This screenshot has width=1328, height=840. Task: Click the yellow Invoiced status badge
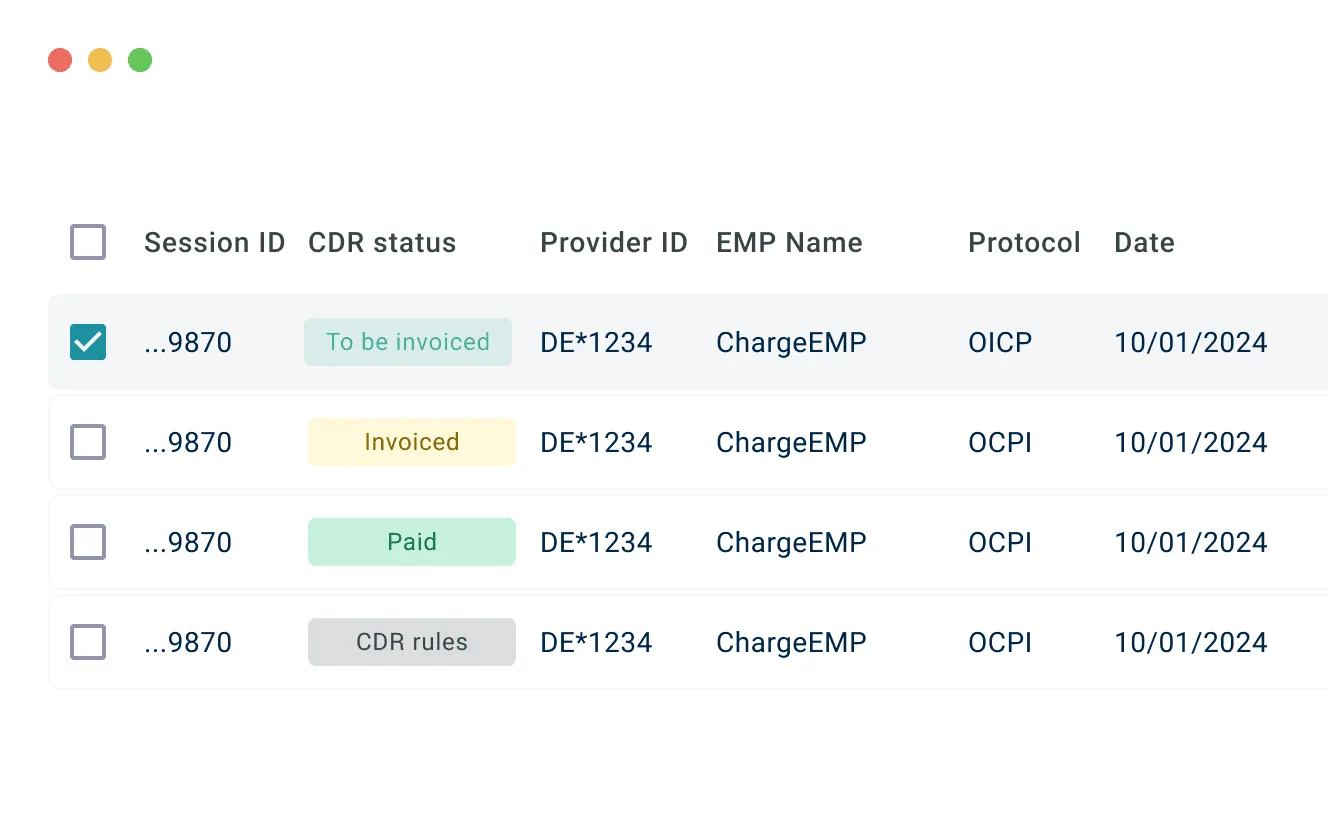click(x=411, y=442)
